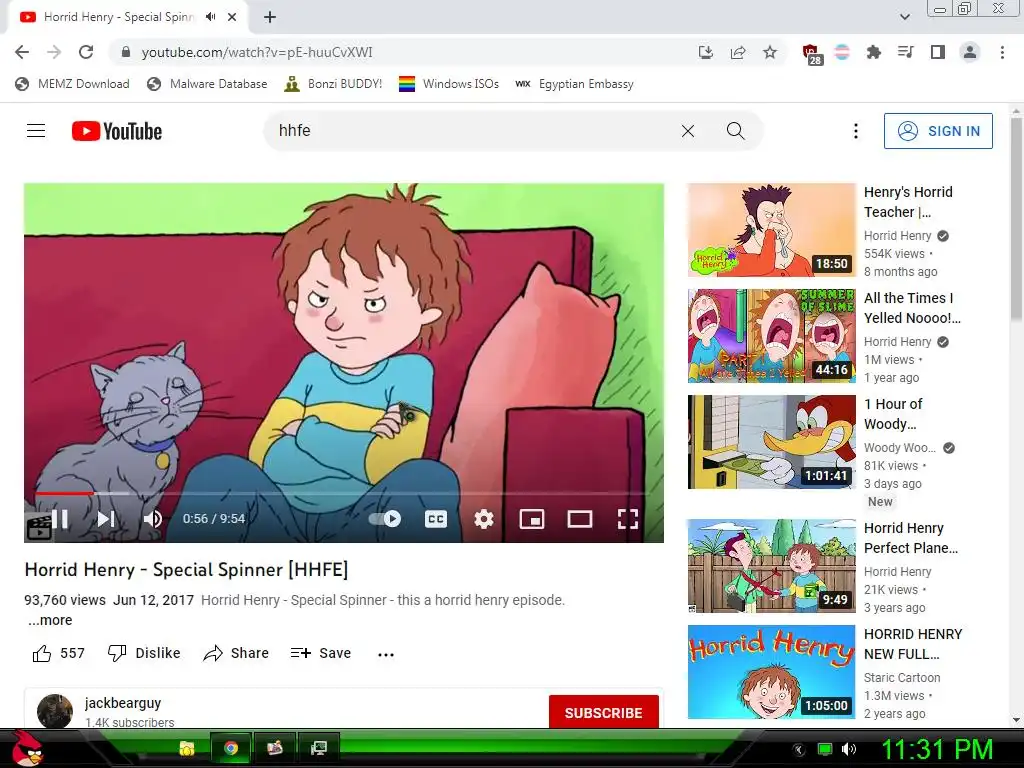1024x768 pixels.
Task: Open MEMZ Download bookmark
Action: [x=72, y=84]
